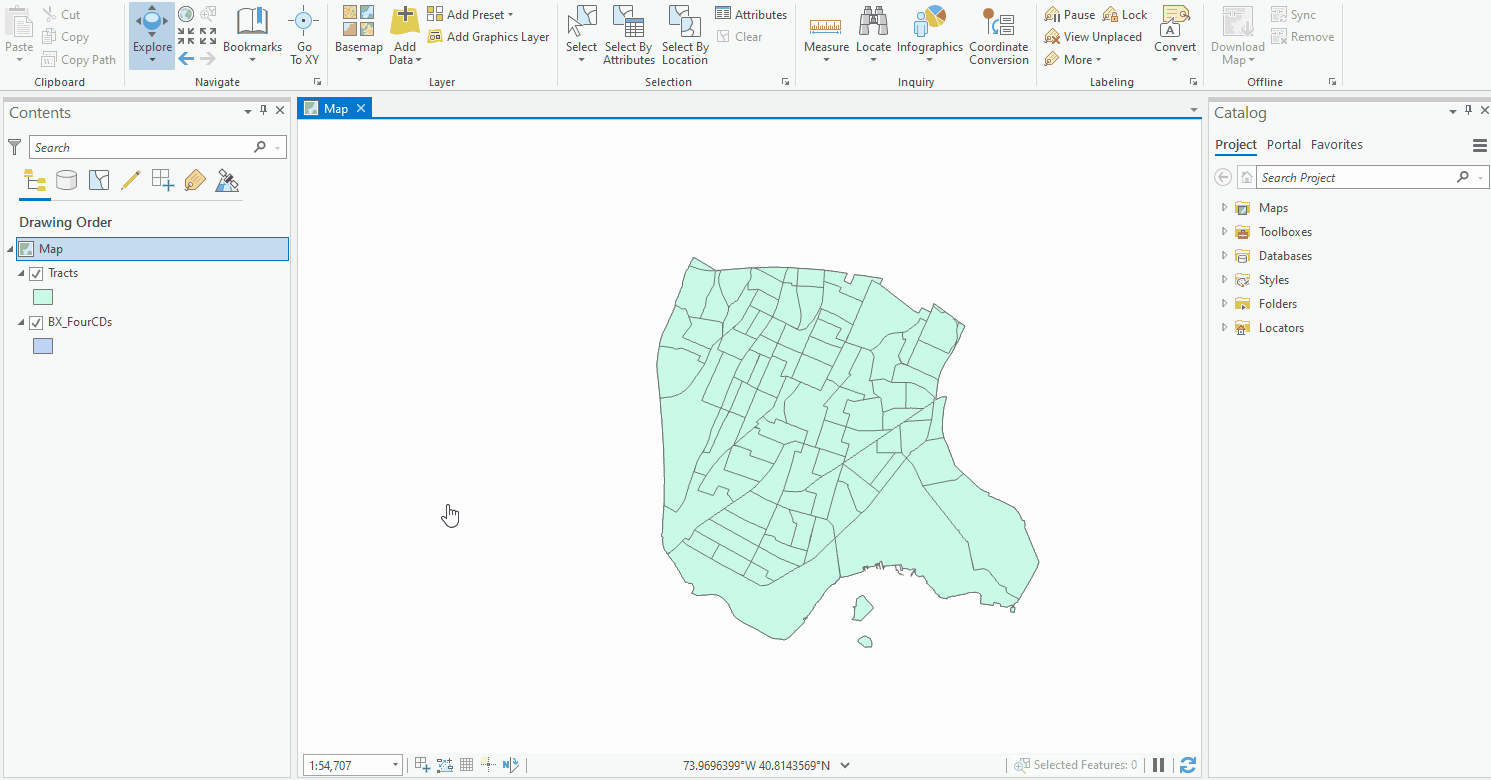Switch to List By Editing pencil
Screen dimensions: 1491x780
pyautogui.click(x=131, y=180)
